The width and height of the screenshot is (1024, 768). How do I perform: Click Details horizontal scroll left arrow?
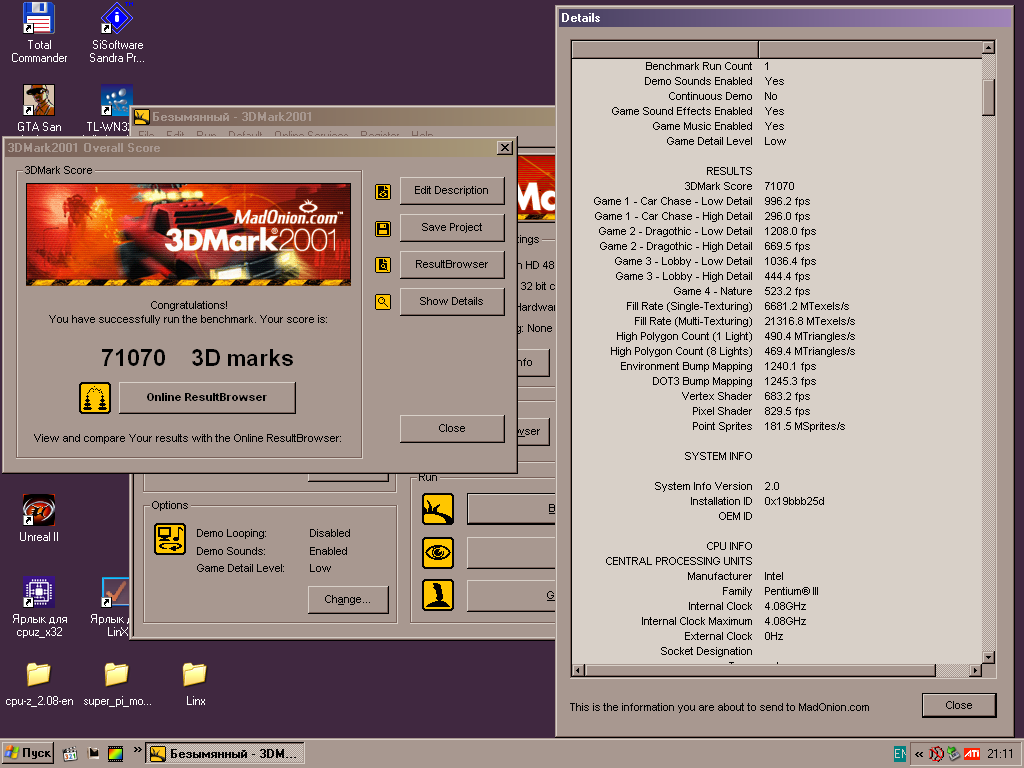[578, 670]
